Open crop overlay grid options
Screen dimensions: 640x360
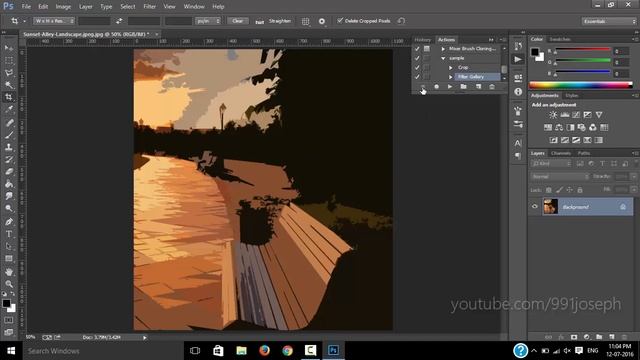(305, 21)
